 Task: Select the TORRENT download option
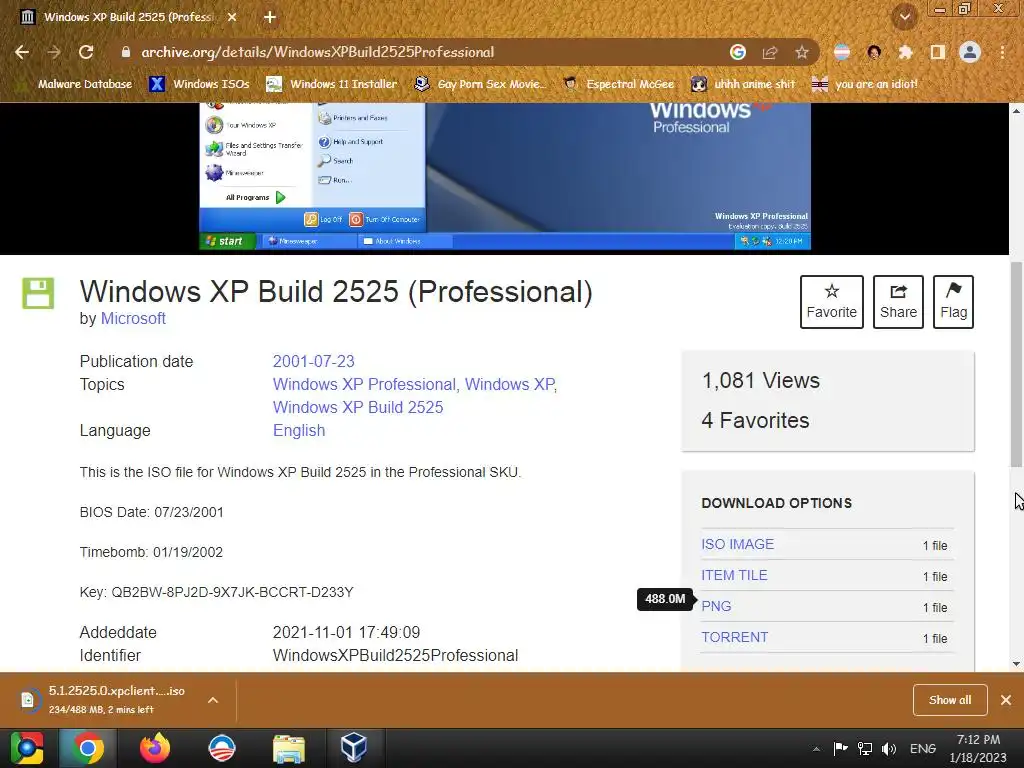click(x=735, y=637)
